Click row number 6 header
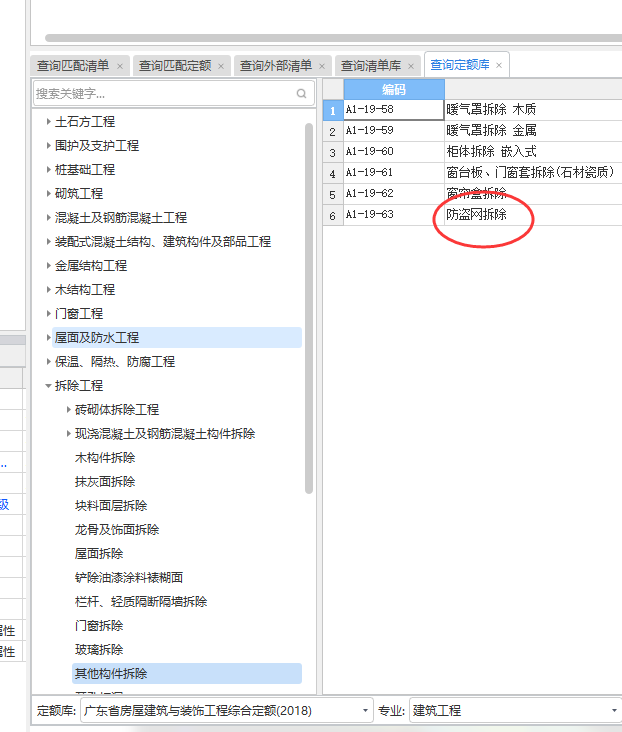The height and width of the screenshot is (732, 622). [333, 216]
